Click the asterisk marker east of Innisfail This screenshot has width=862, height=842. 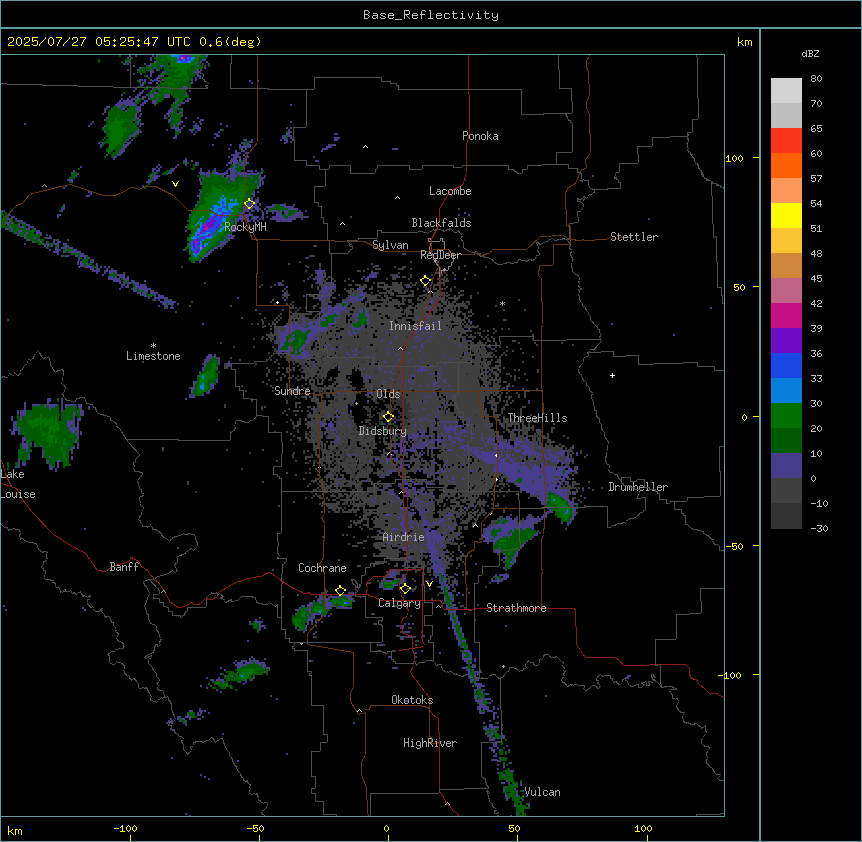[x=502, y=304]
